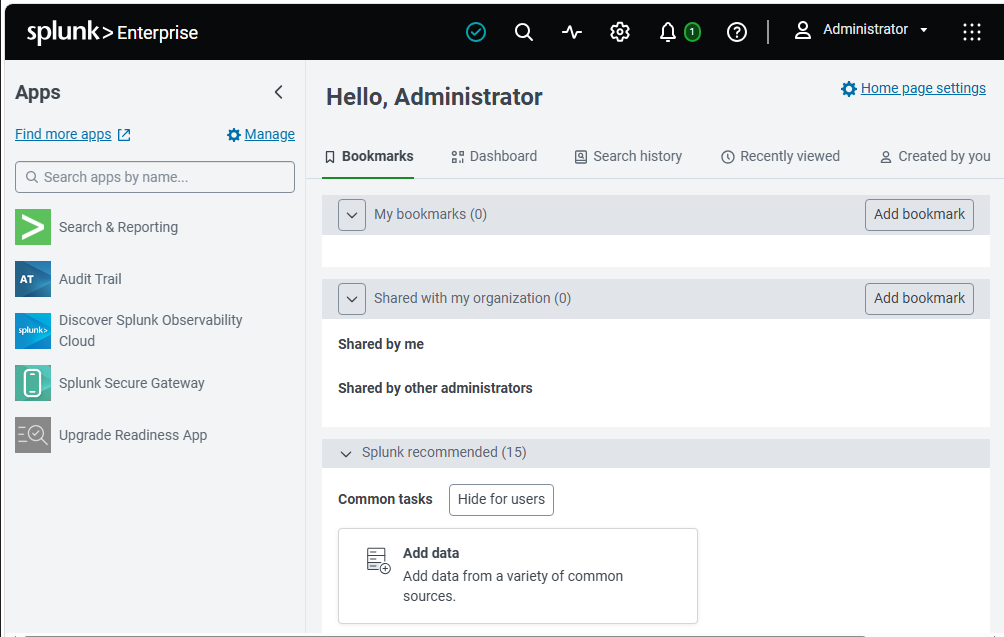
Task: Click the external link icon beside Find more apps
Action: point(124,134)
